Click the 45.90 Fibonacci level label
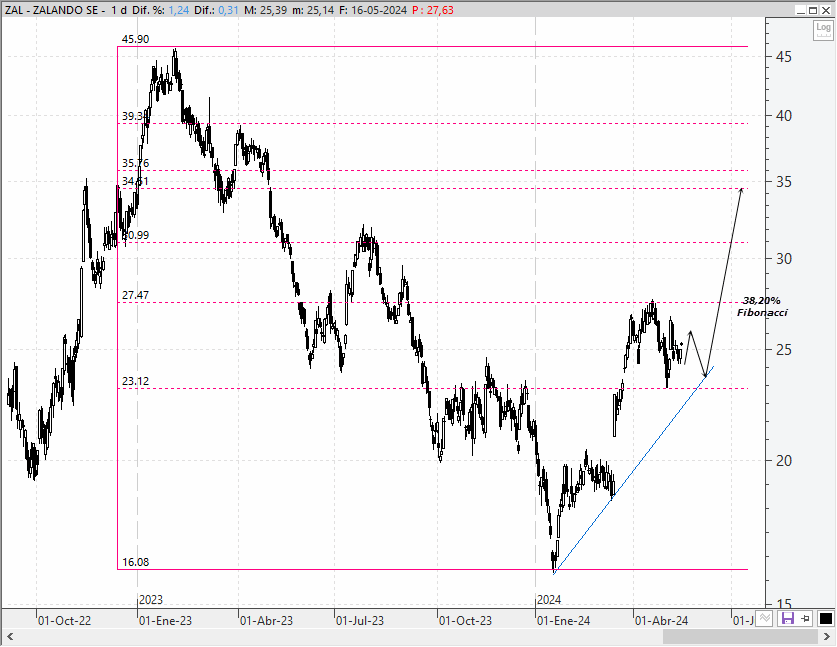The height and width of the screenshot is (647, 837). [x=136, y=39]
